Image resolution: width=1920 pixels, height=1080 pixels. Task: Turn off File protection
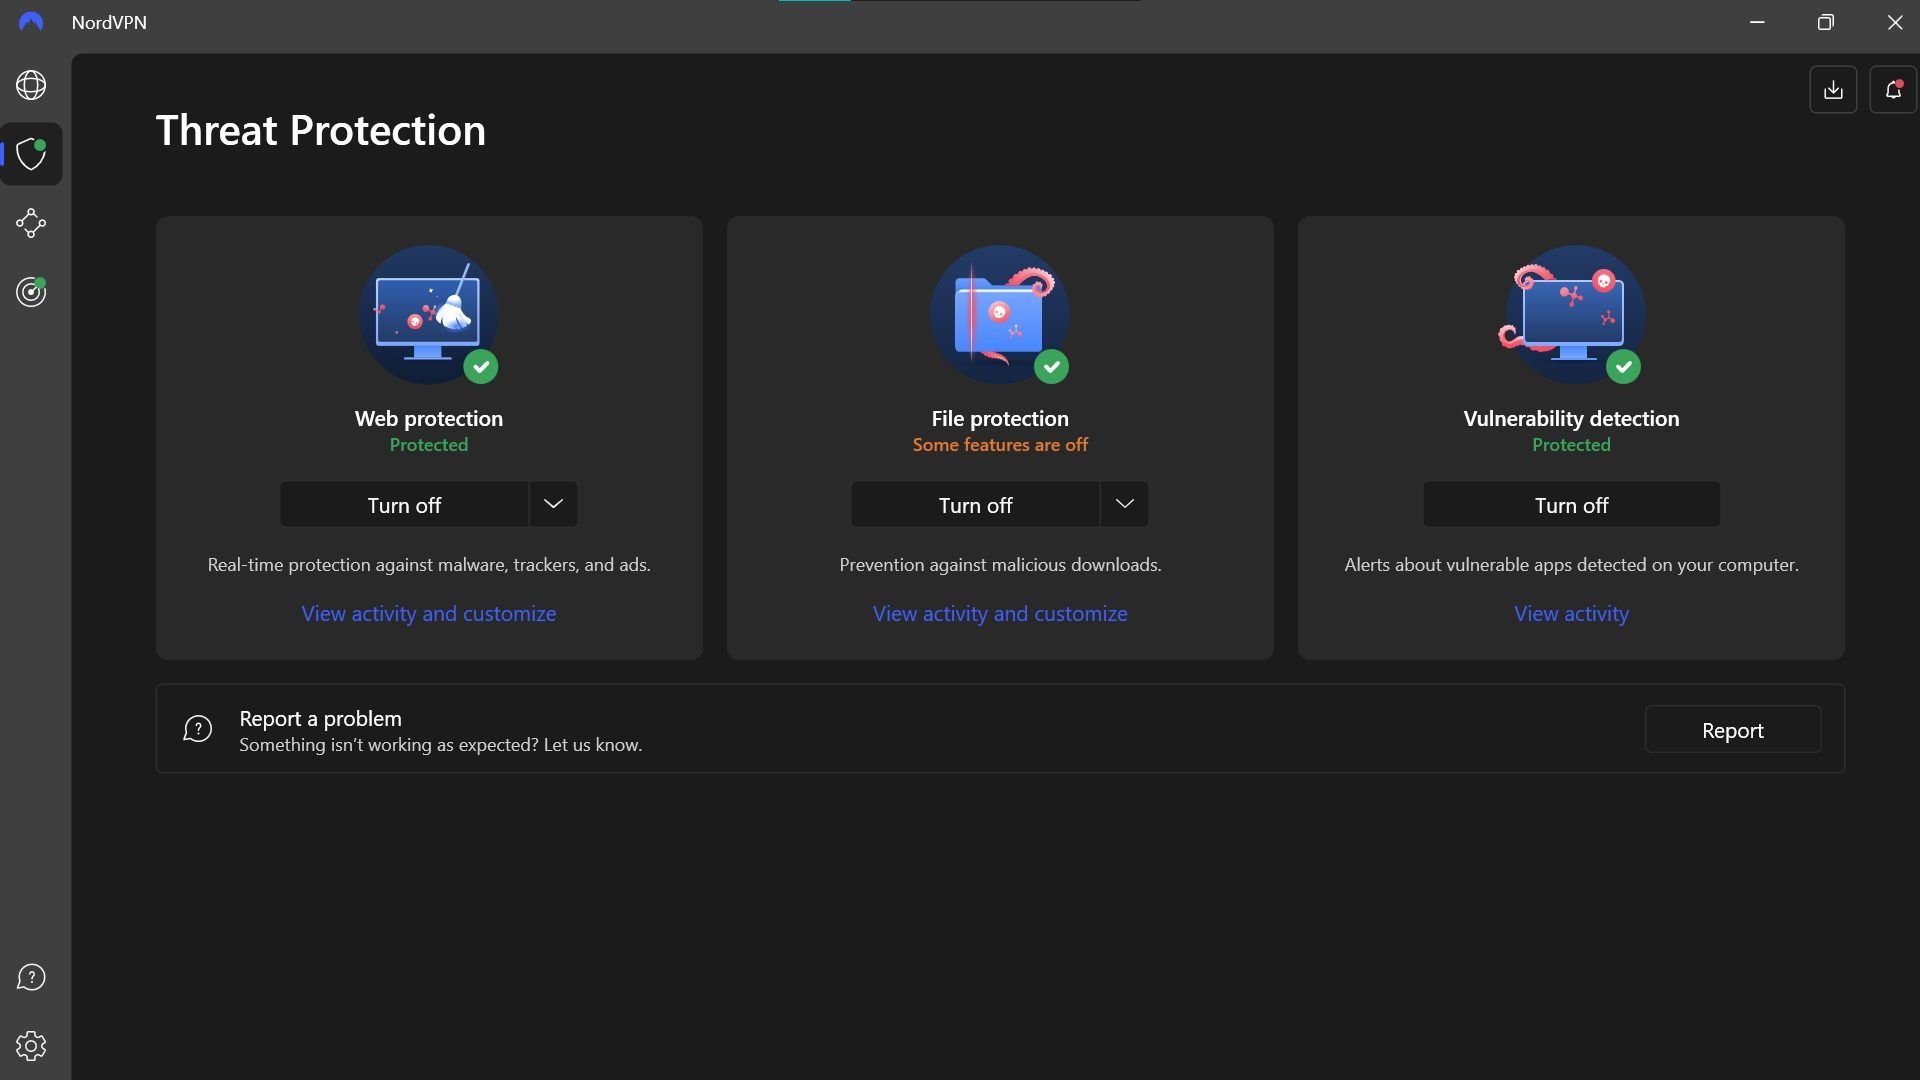(975, 505)
